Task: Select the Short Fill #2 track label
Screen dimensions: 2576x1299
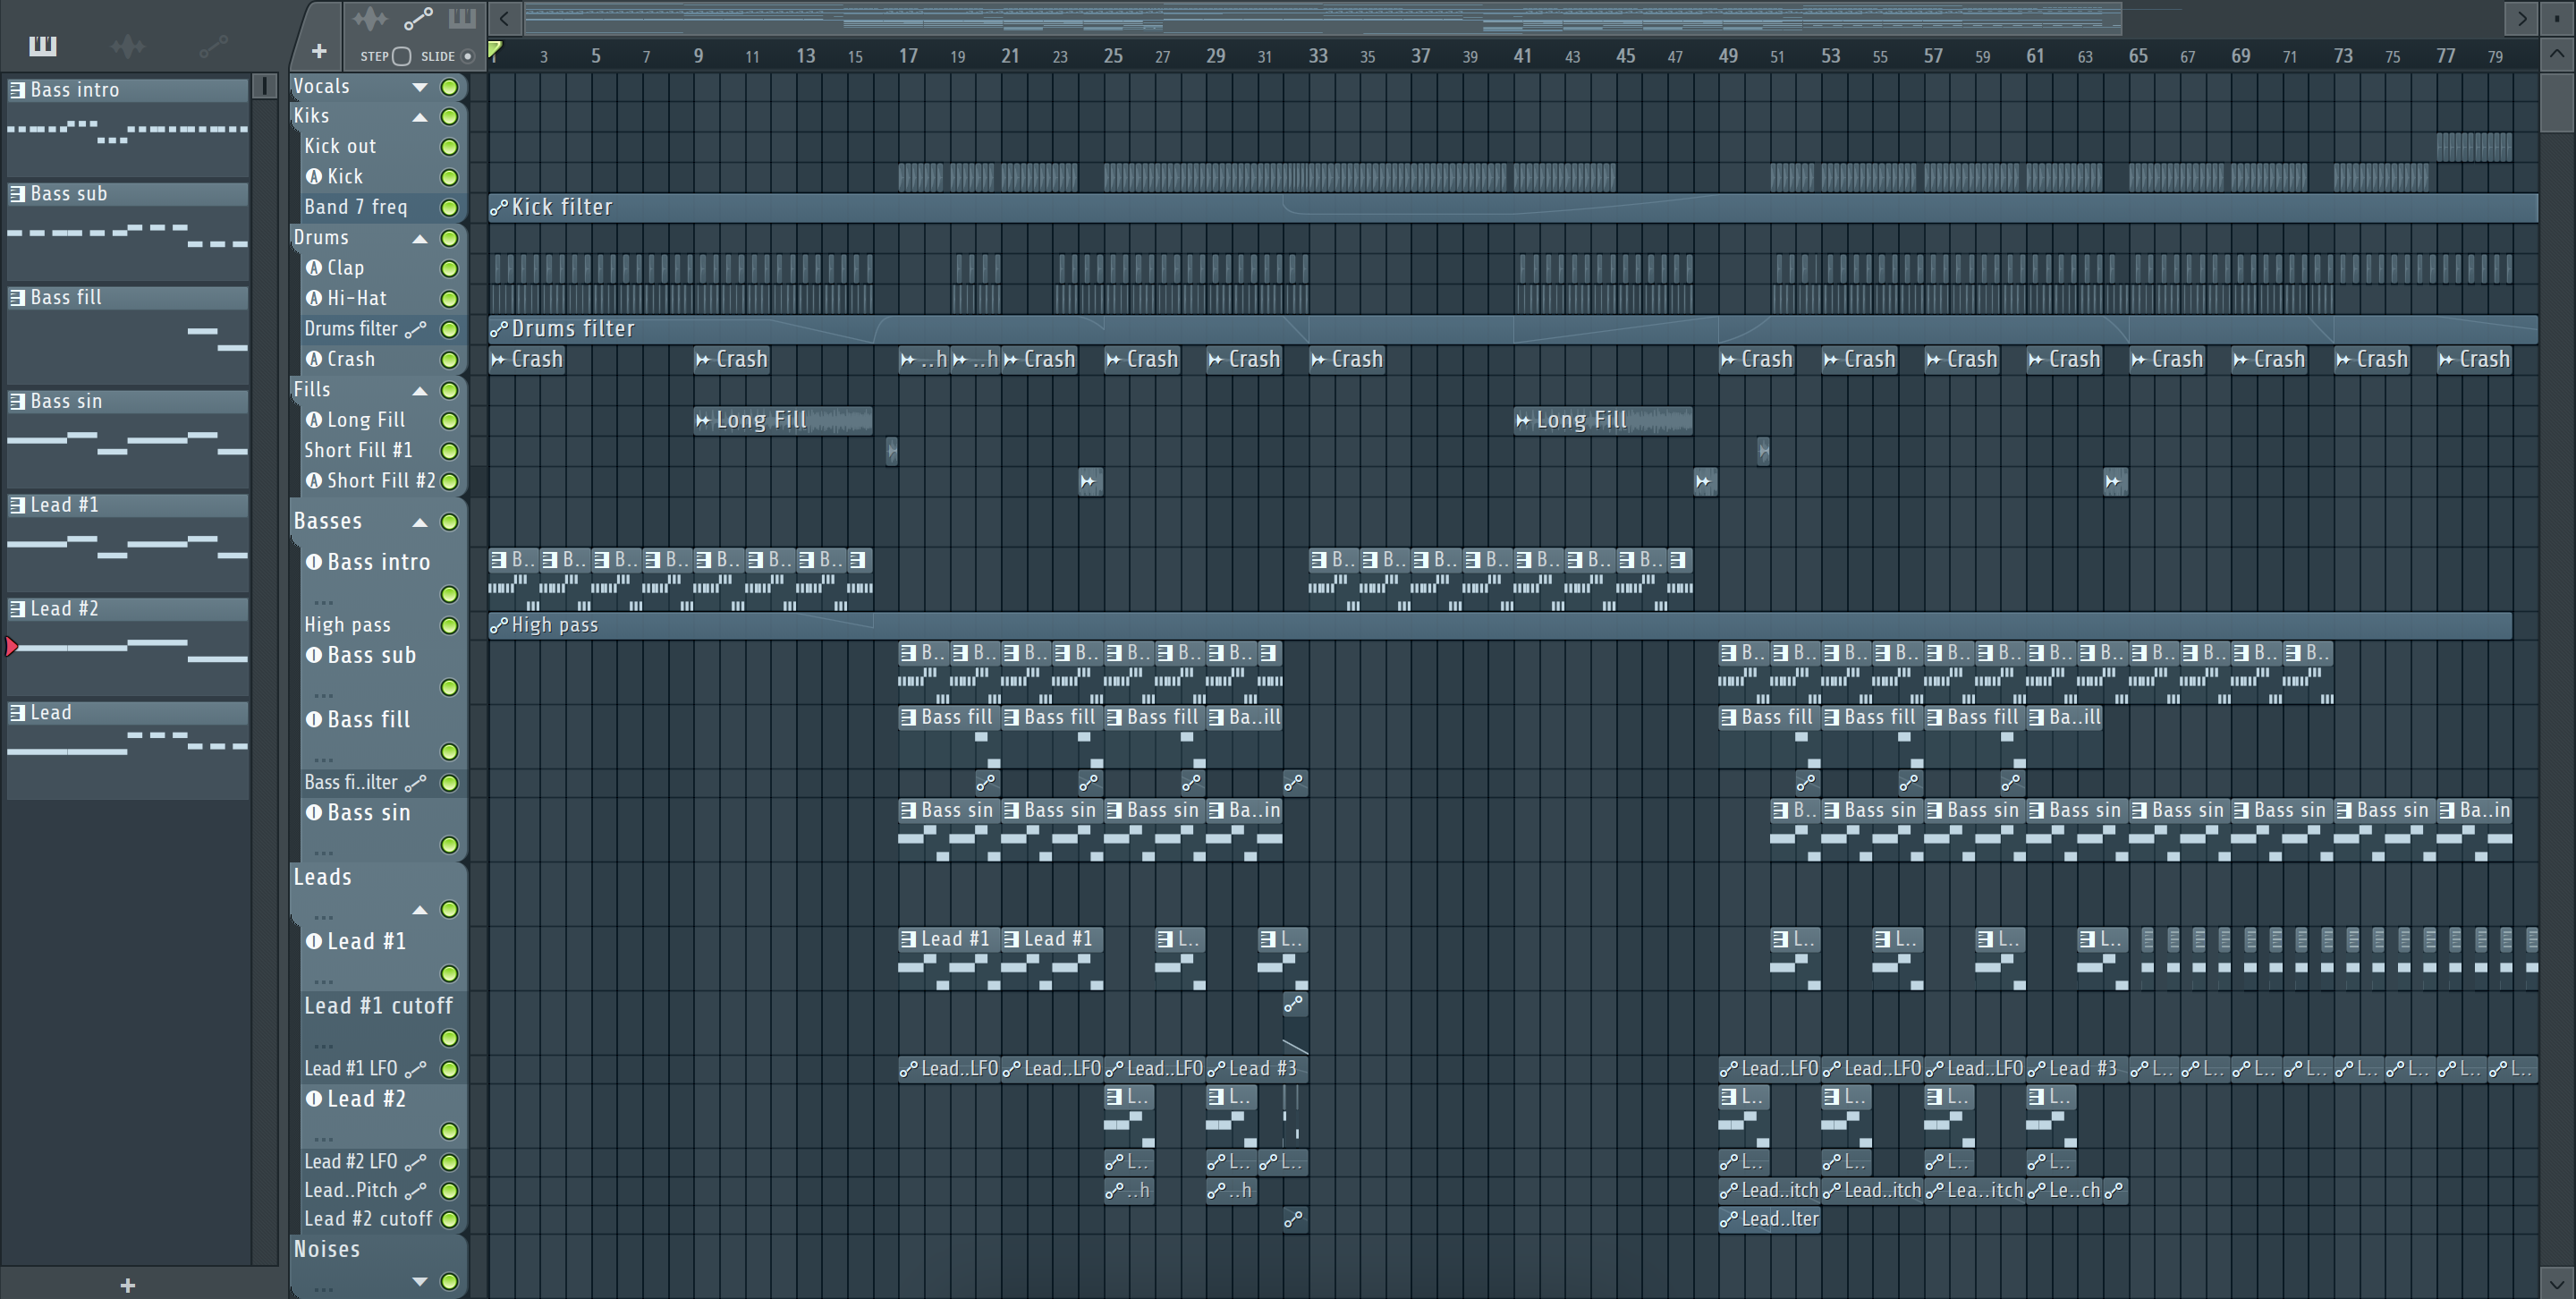Action: pos(381,481)
